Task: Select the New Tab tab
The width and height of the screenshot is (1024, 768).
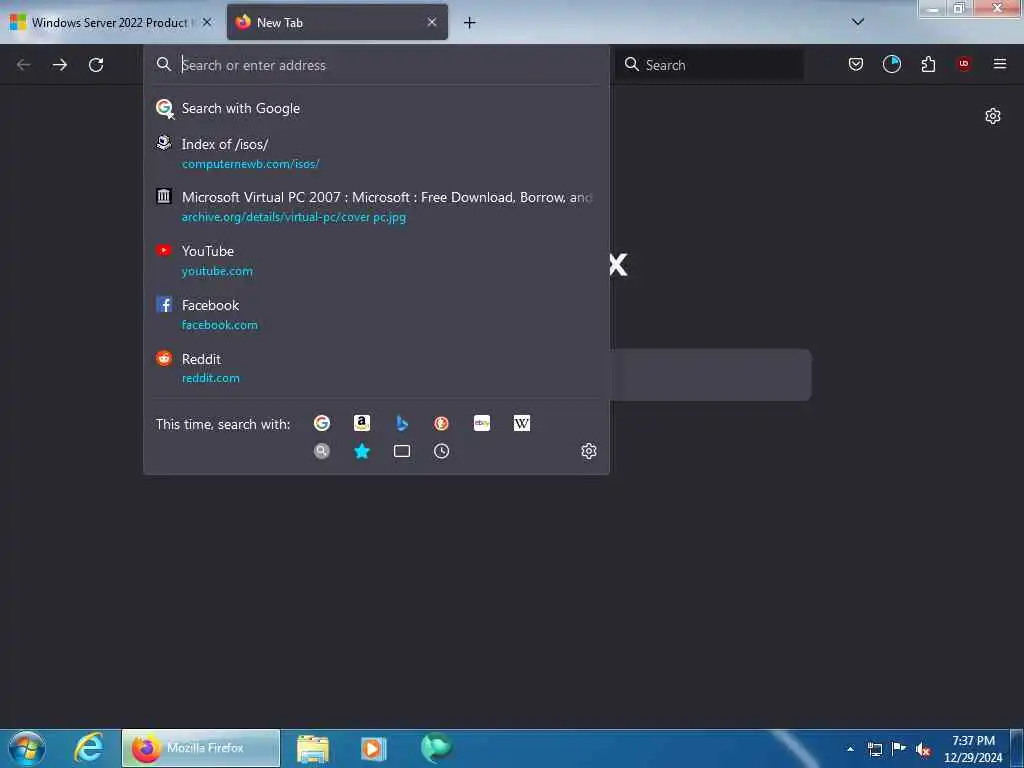Action: point(338,22)
